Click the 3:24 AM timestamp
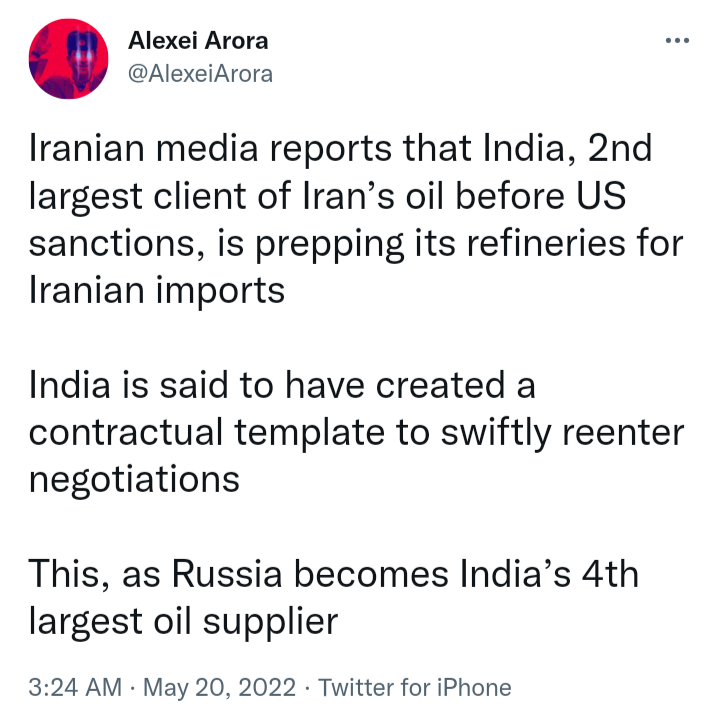 point(75,687)
